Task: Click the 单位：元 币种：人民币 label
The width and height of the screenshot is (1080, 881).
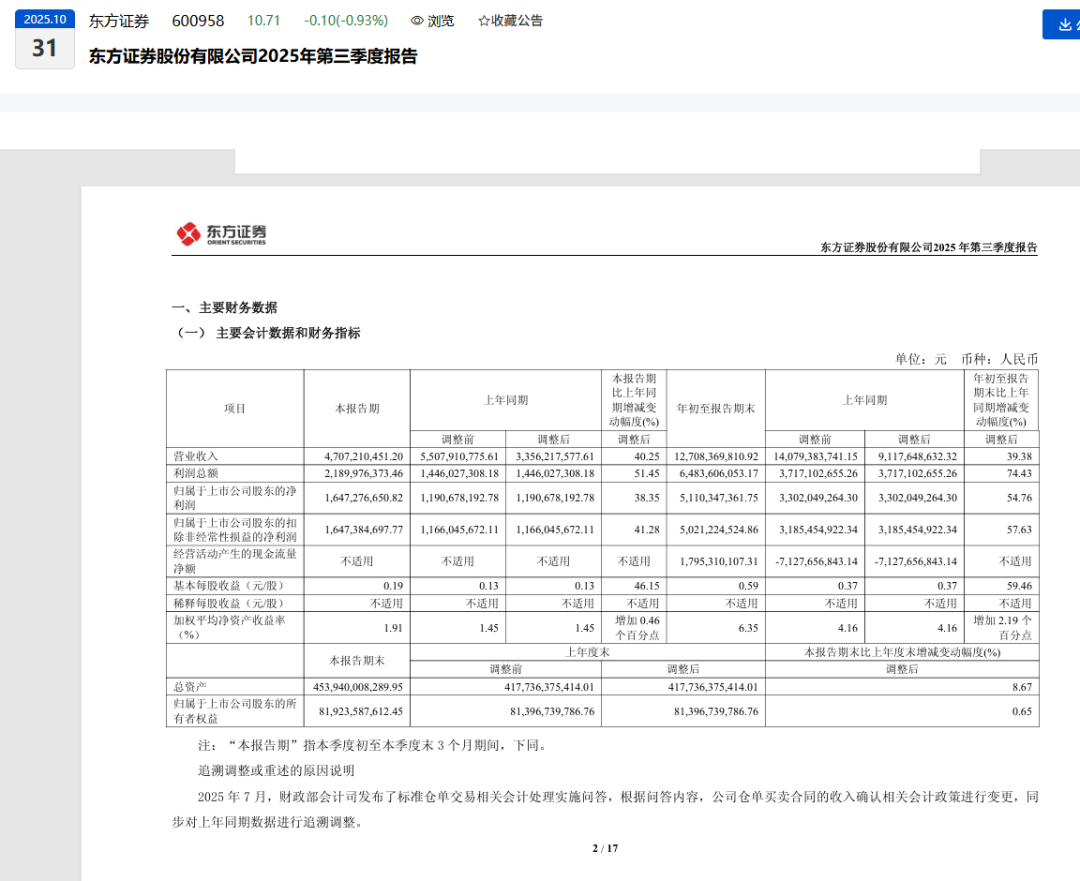Action: click(966, 359)
